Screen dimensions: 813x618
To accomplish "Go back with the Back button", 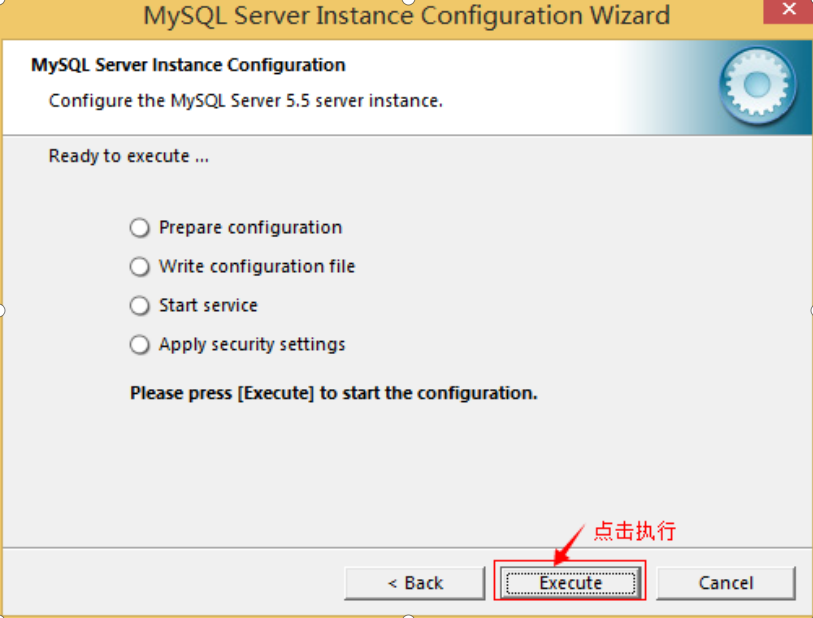I will point(415,583).
